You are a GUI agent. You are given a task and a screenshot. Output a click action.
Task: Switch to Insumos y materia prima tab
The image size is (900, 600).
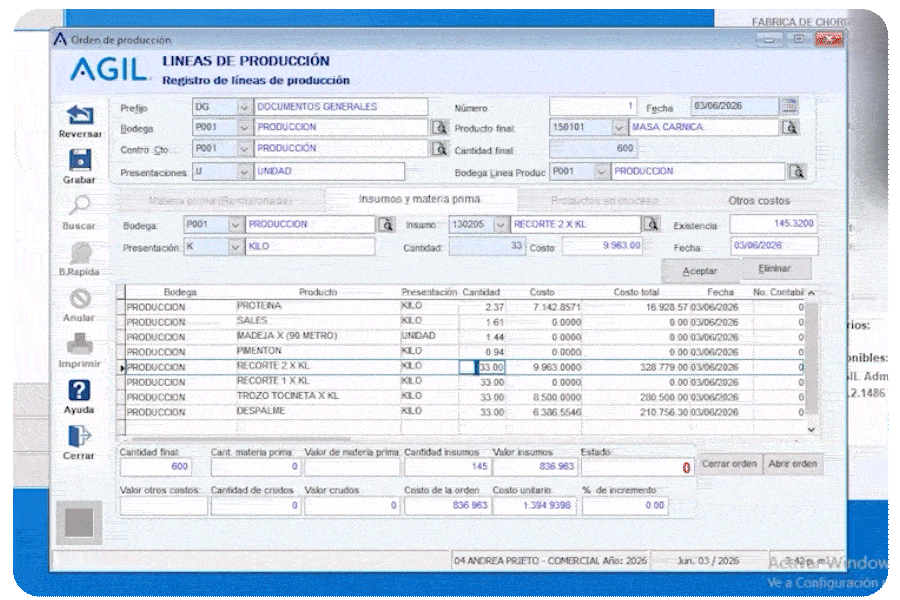click(x=420, y=199)
